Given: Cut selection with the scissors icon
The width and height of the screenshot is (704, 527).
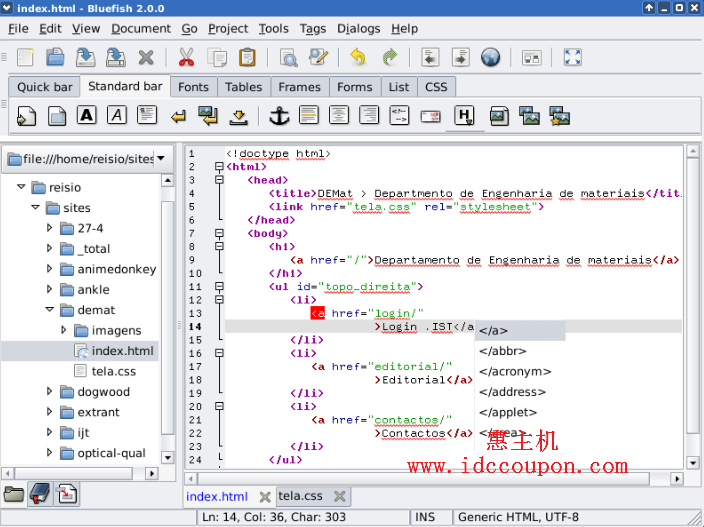Looking at the screenshot, I should tap(186, 57).
